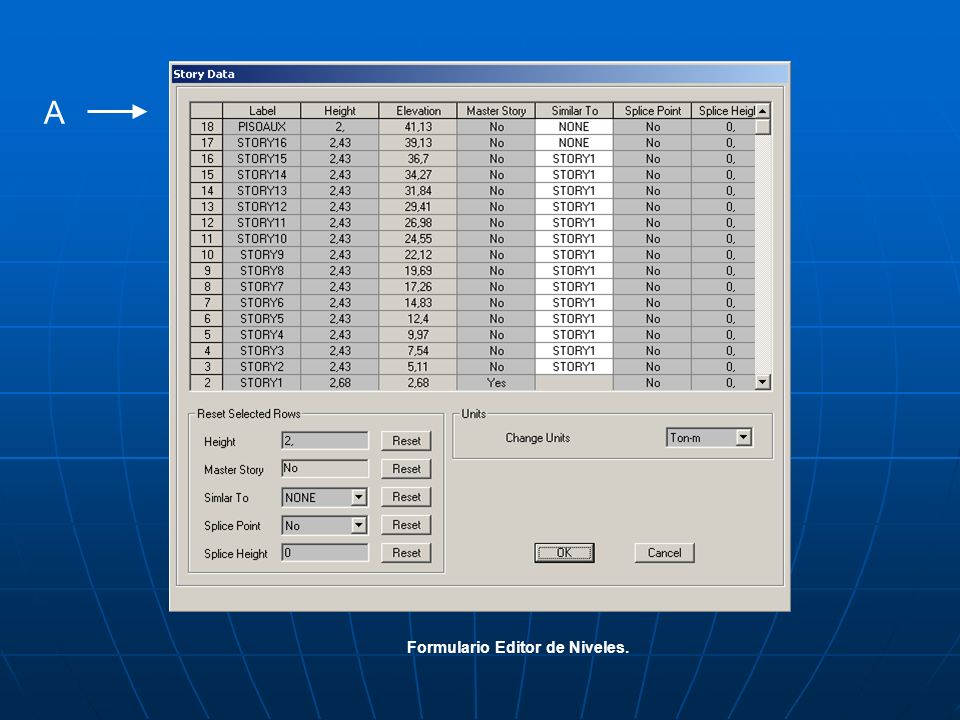Select row number 10
960x720 pixels.
[207, 255]
